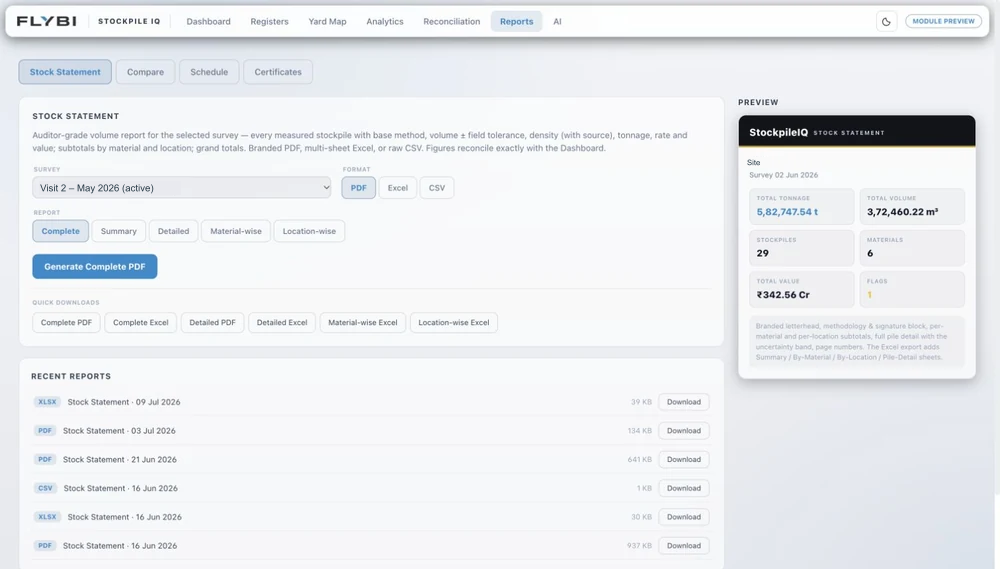Click the Flags count card
Screen dimensions: 1000x569
912,289
